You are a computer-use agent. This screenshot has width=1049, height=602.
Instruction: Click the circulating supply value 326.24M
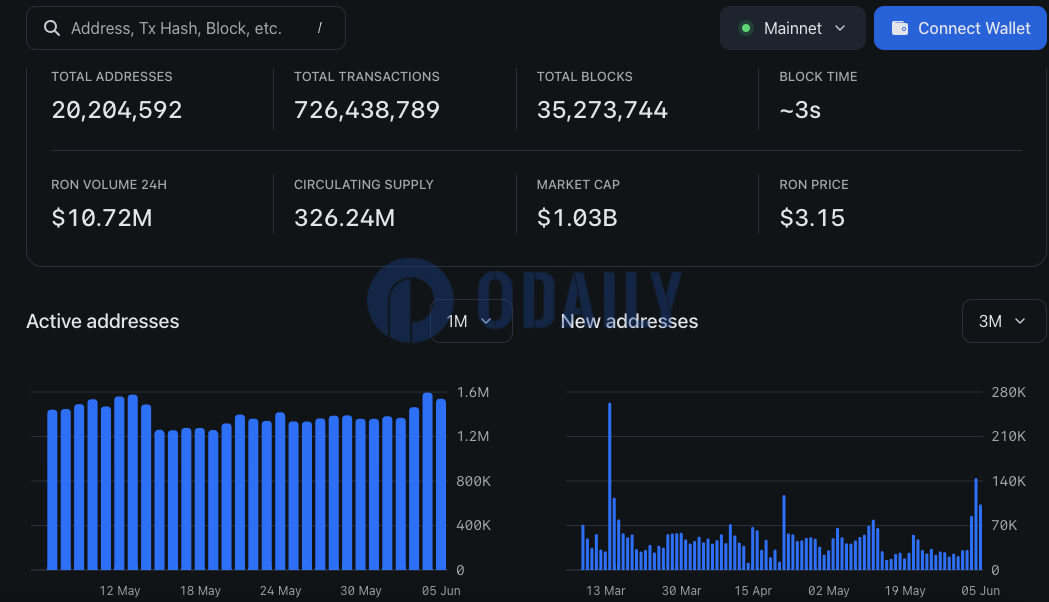(345, 218)
